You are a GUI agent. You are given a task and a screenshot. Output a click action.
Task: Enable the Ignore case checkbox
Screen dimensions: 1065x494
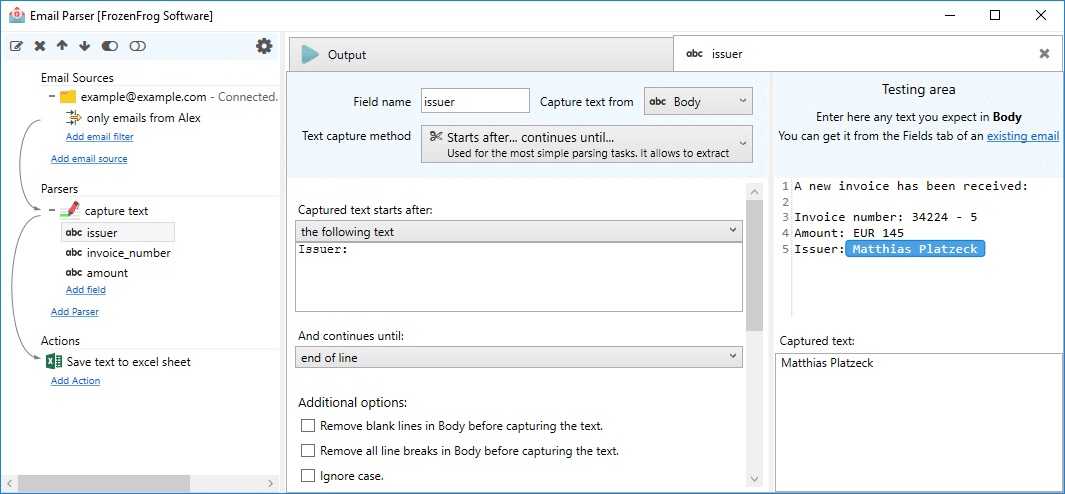[308, 475]
